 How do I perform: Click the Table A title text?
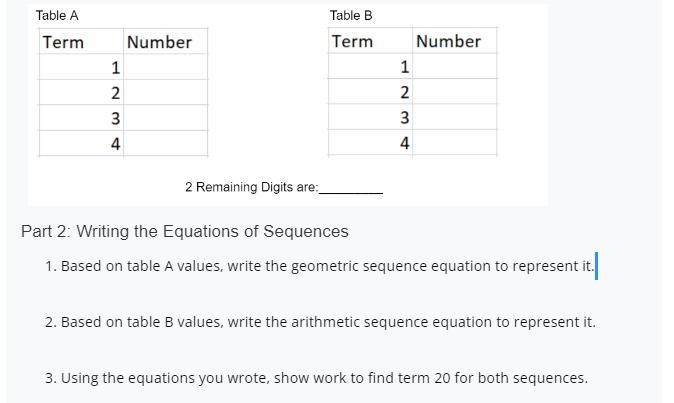click(57, 15)
